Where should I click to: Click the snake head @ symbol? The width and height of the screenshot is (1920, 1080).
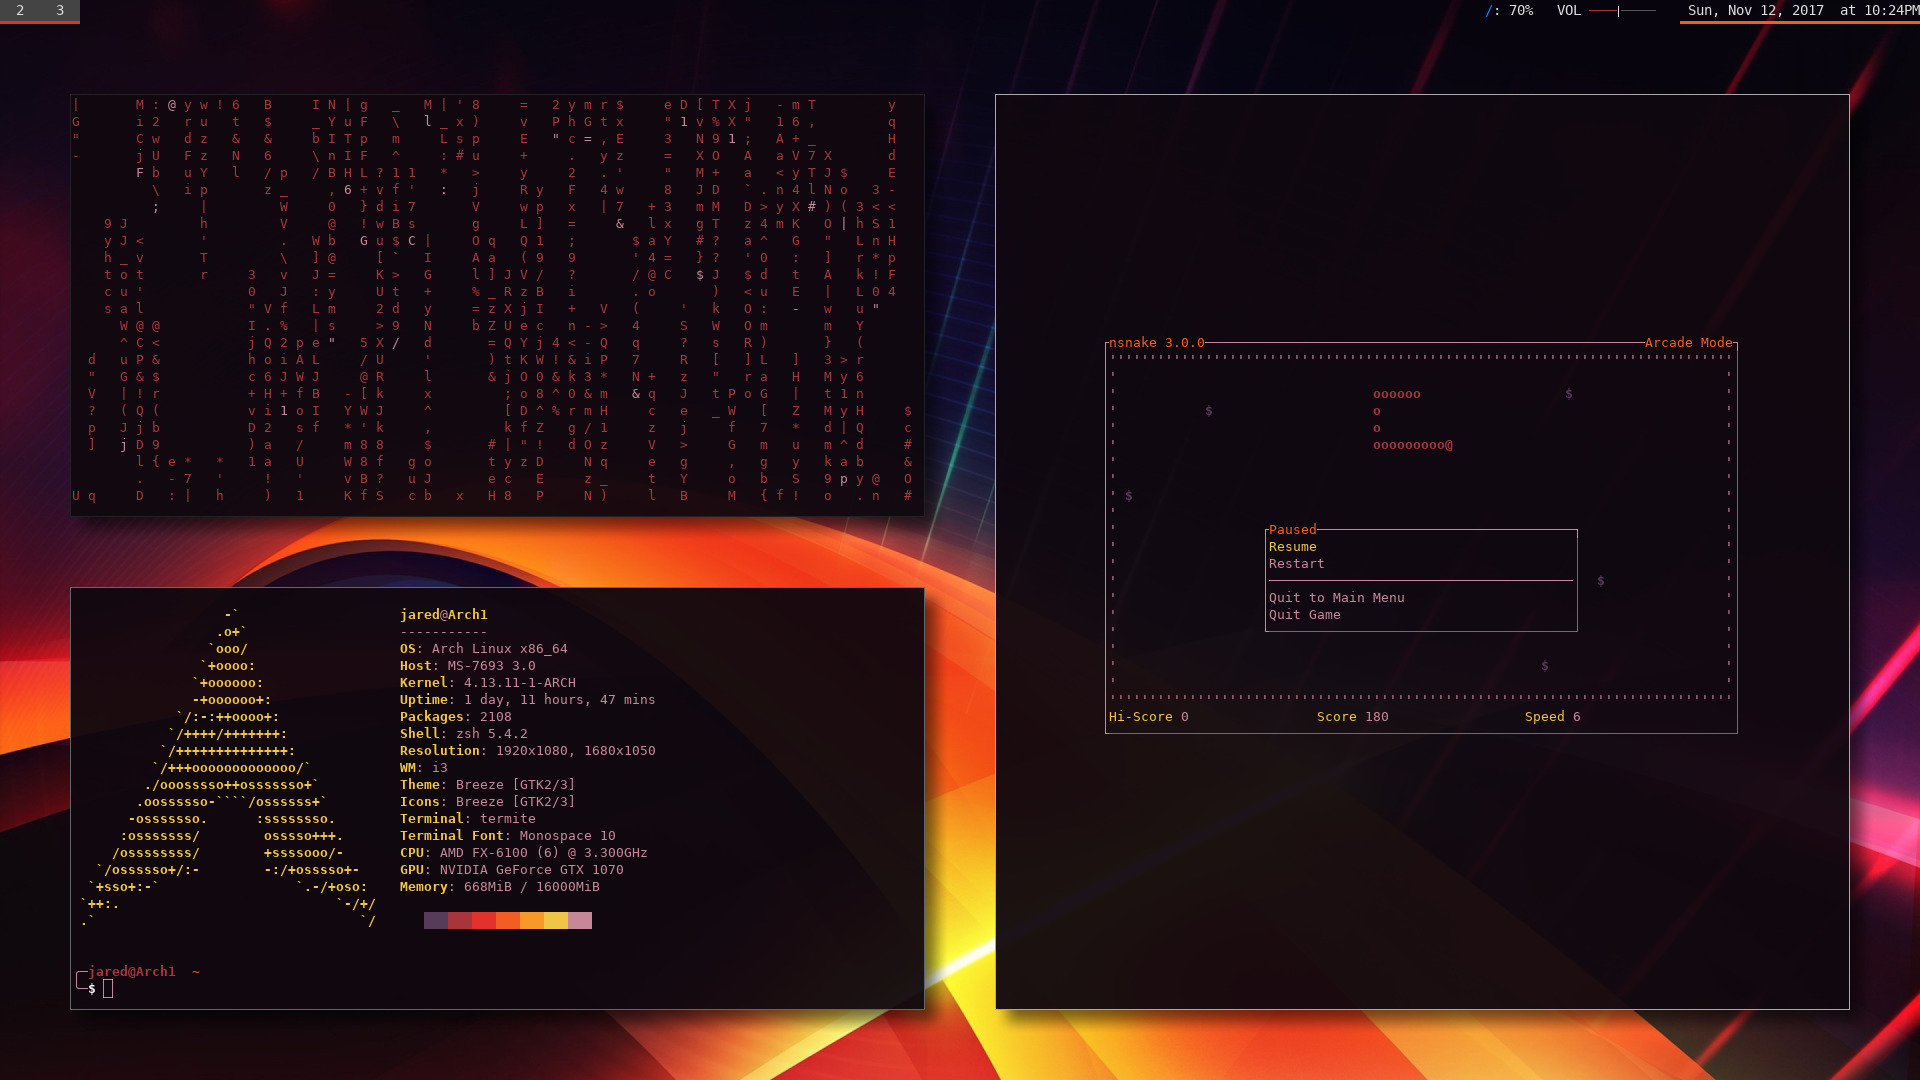[x=1449, y=445]
